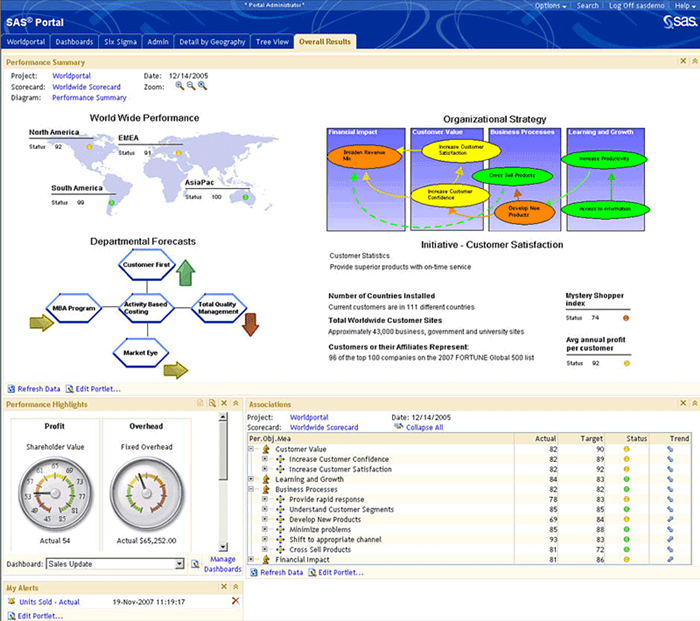Open the Detail by Geography tab
Screen dimensions: 700x621
coord(214,42)
